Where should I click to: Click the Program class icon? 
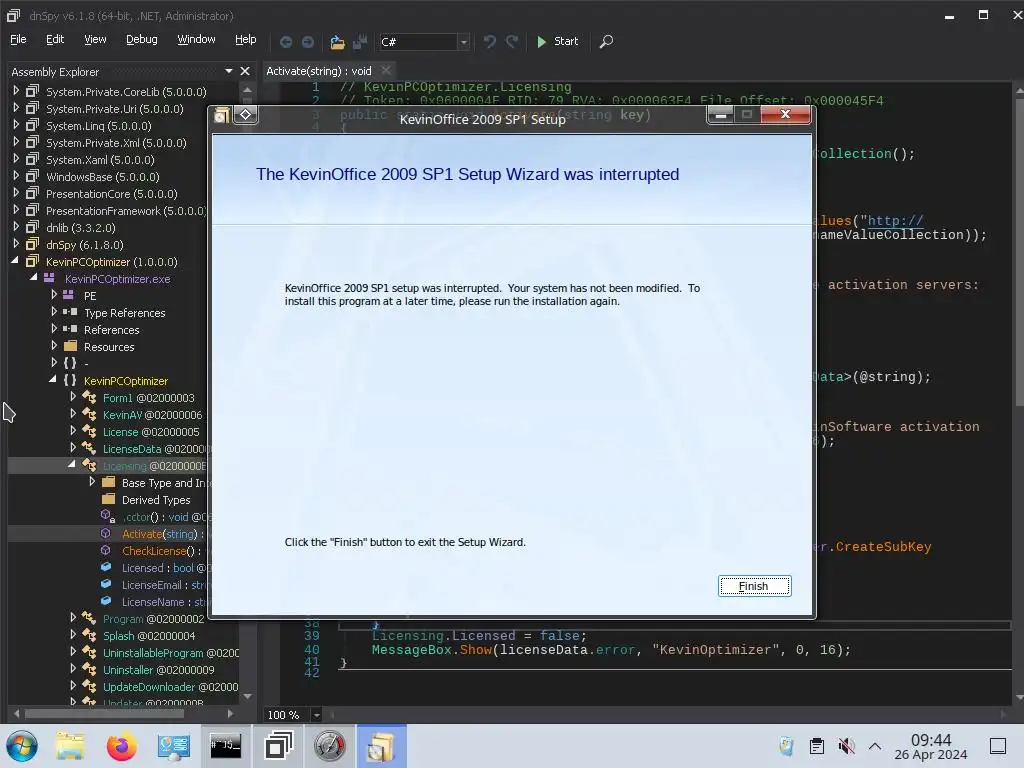[89, 618]
